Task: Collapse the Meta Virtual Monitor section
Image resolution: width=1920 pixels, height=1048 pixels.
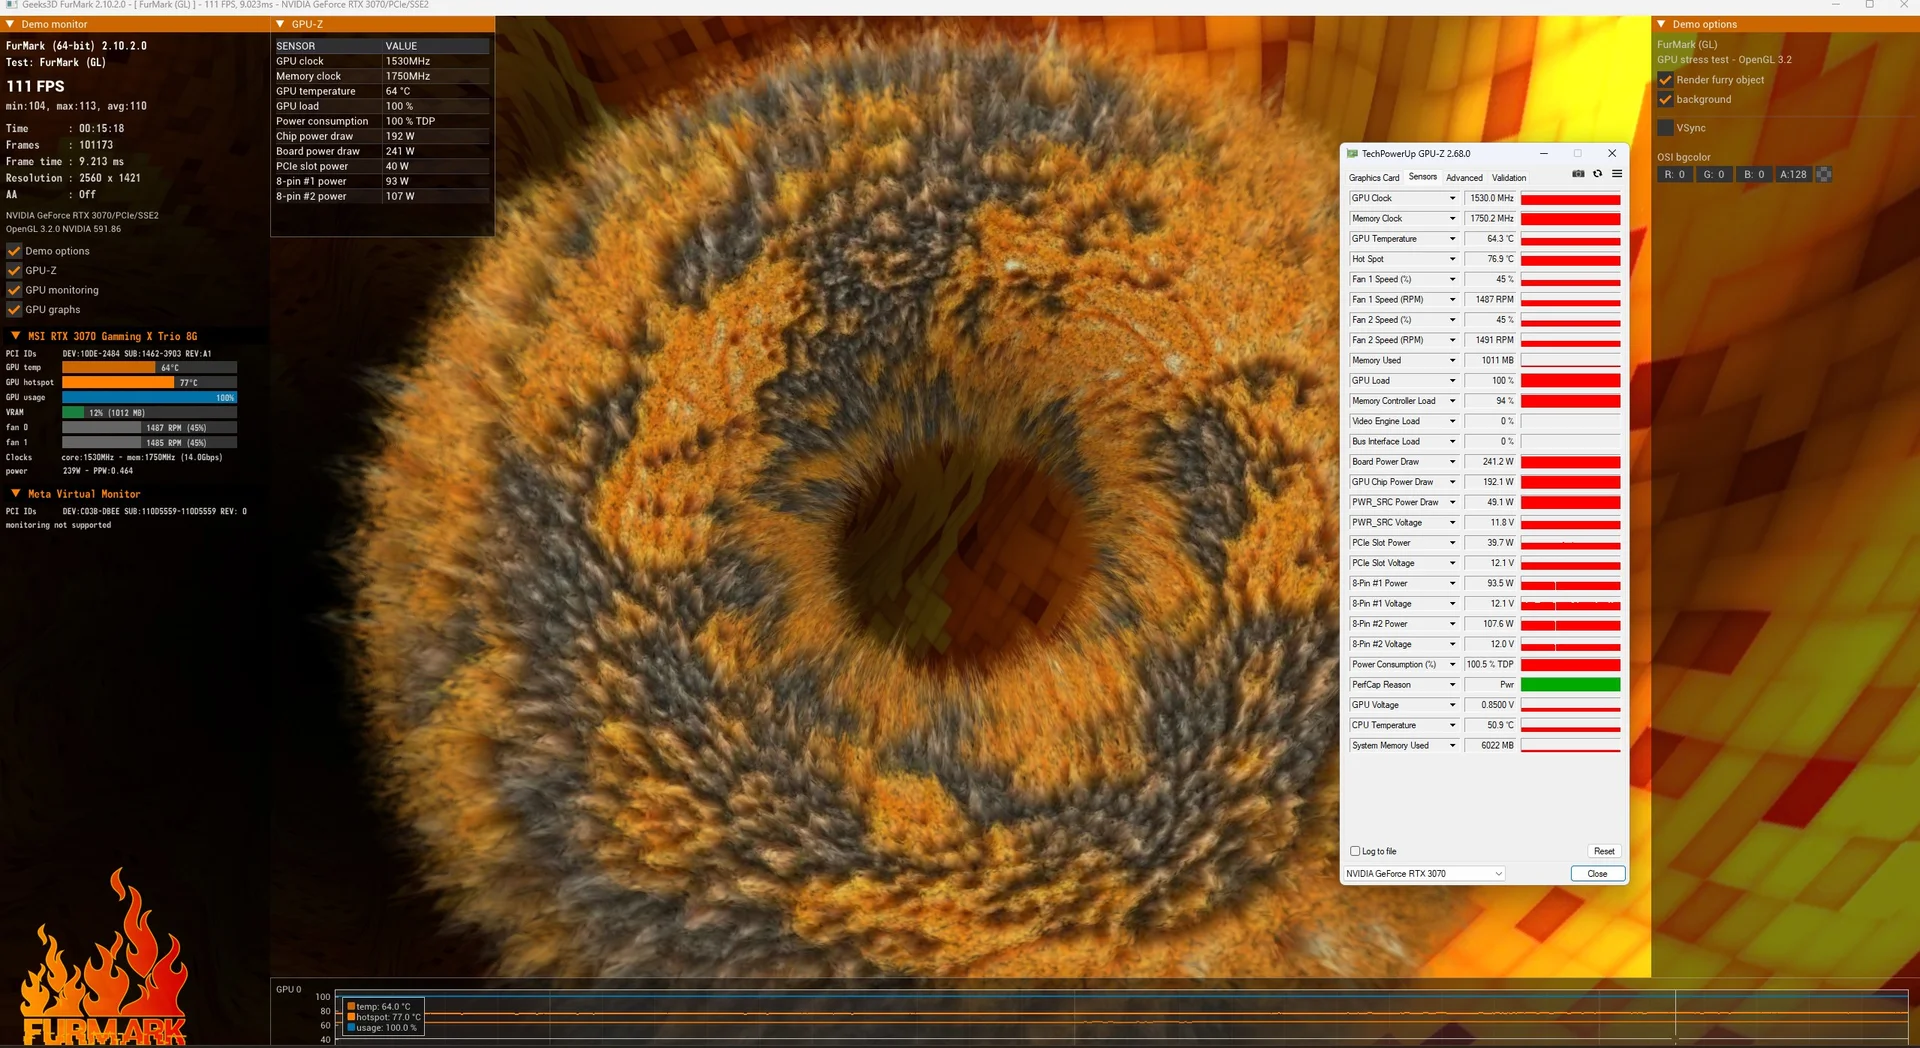Action: point(16,494)
